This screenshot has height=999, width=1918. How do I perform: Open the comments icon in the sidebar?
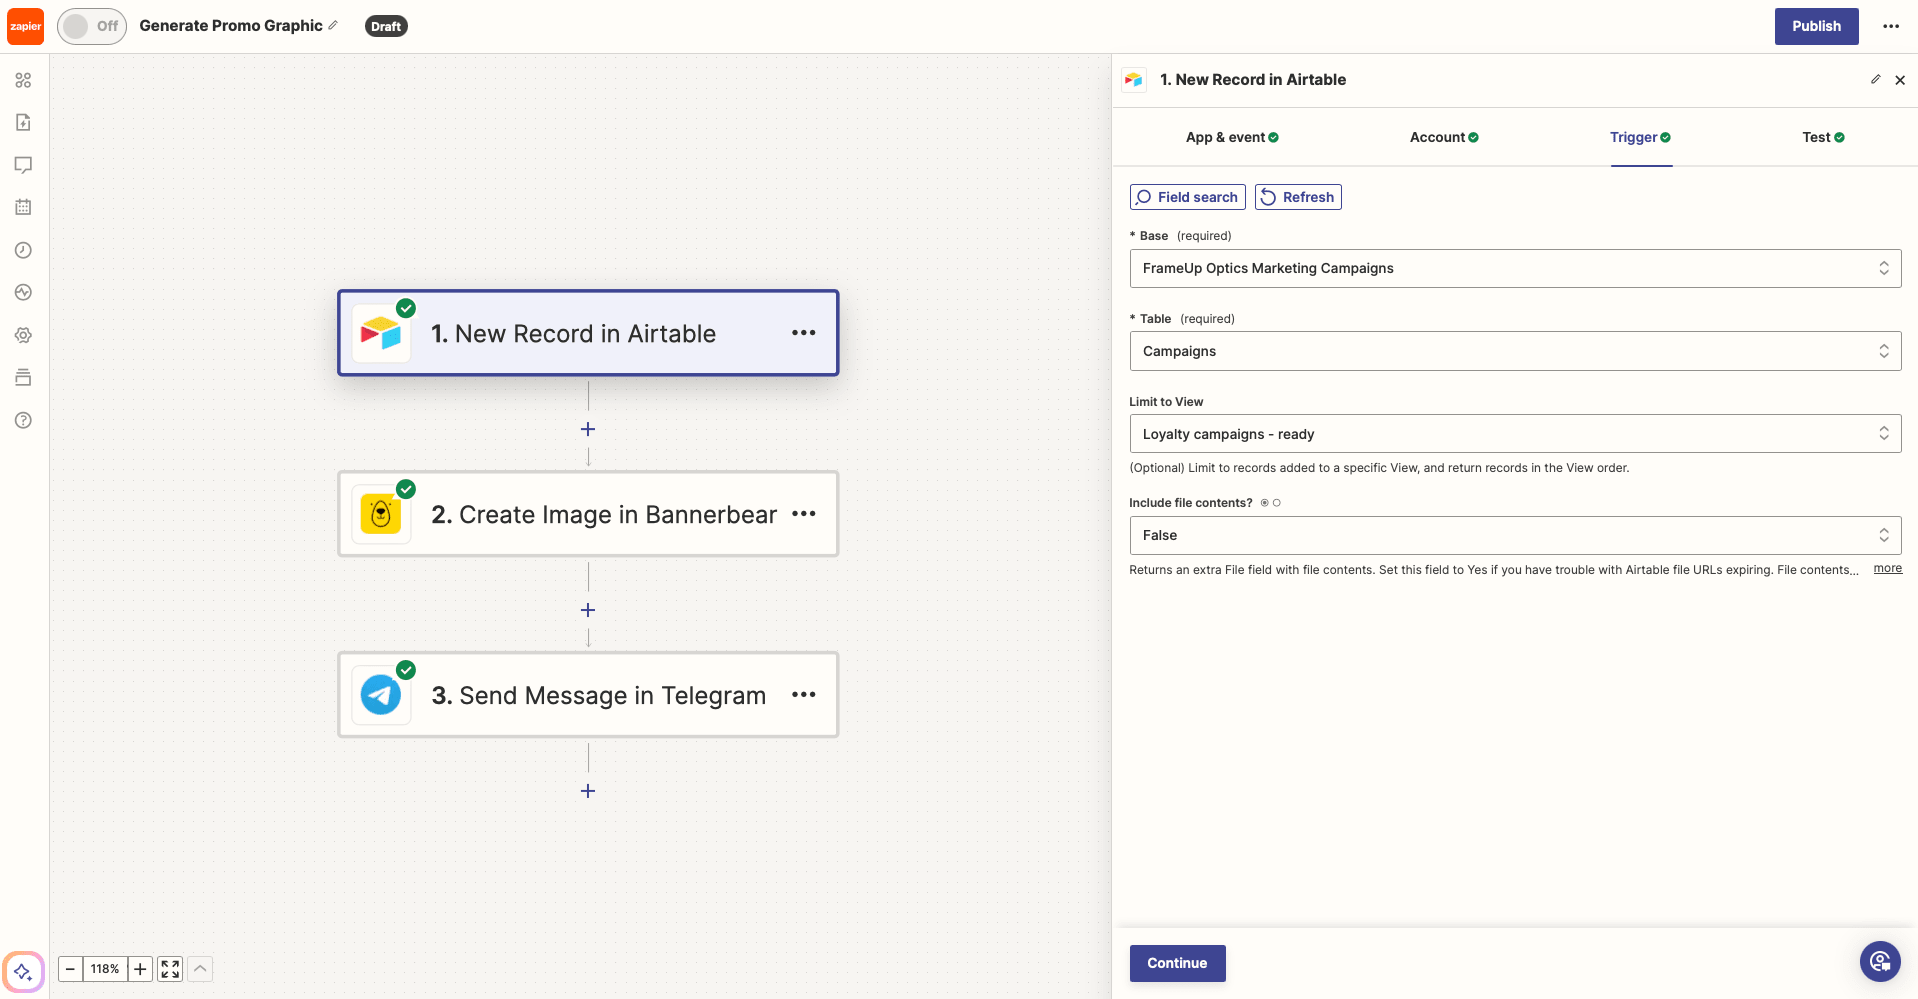click(x=23, y=164)
